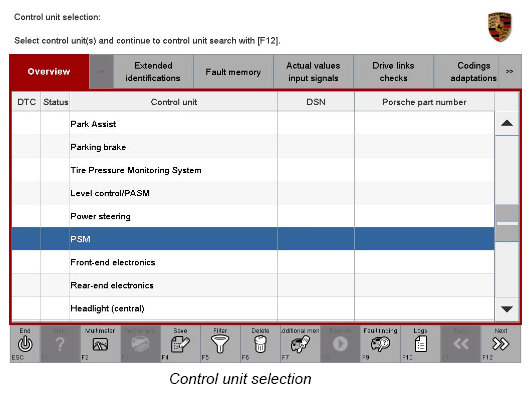Open the Multimeter tool

pyautogui.click(x=100, y=344)
